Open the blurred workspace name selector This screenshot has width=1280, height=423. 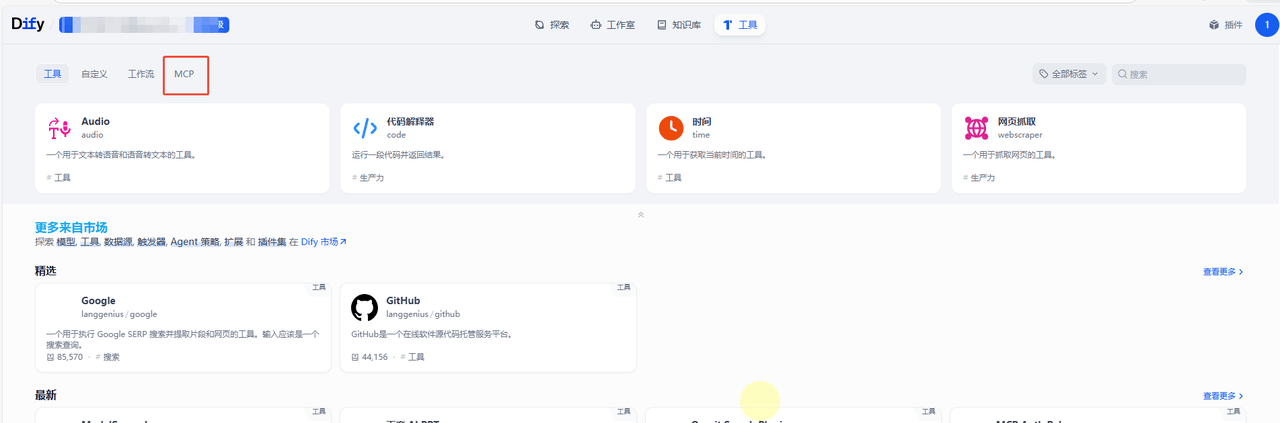pyautogui.click(x=145, y=25)
